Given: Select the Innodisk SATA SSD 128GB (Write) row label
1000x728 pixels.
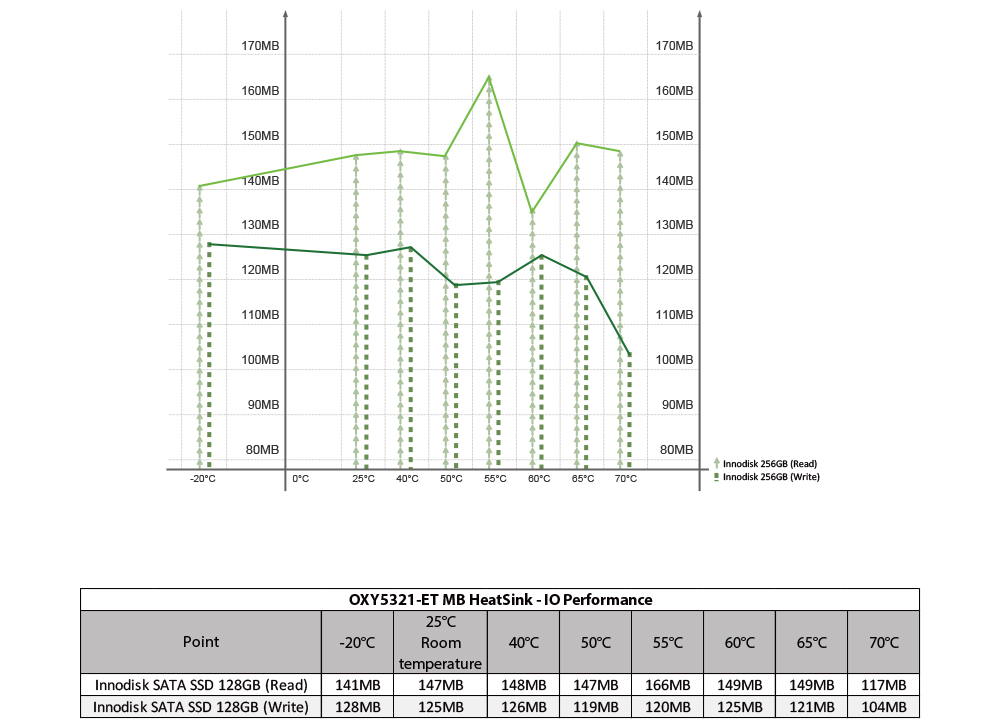Looking at the screenshot, I should (x=201, y=707).
